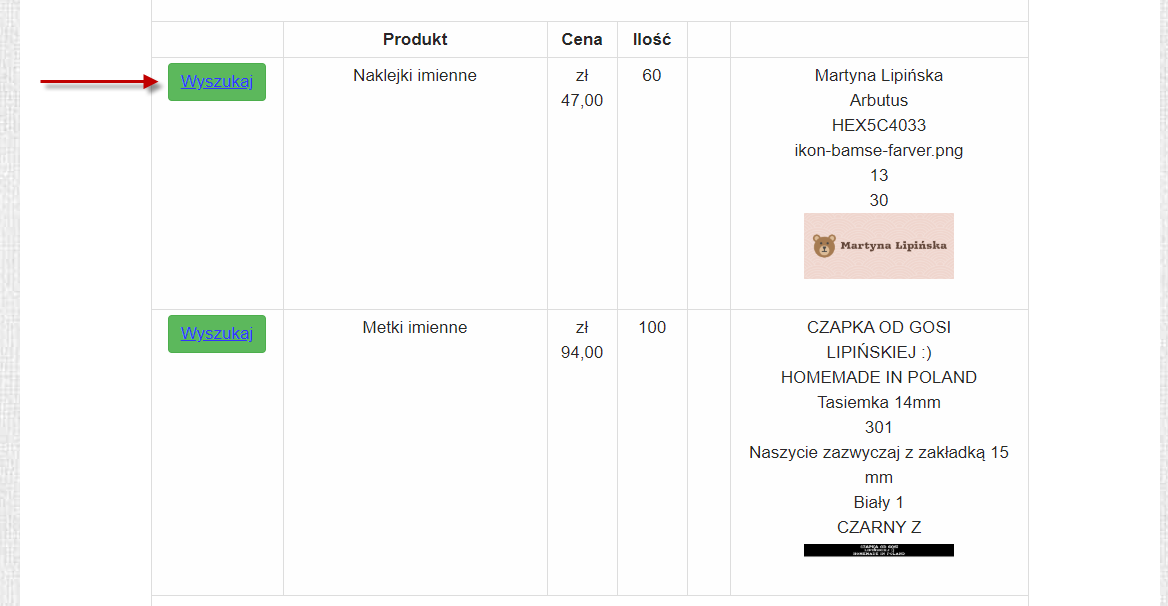
Task: Click the CZARNY Z color detail
Action: point(879,527)
